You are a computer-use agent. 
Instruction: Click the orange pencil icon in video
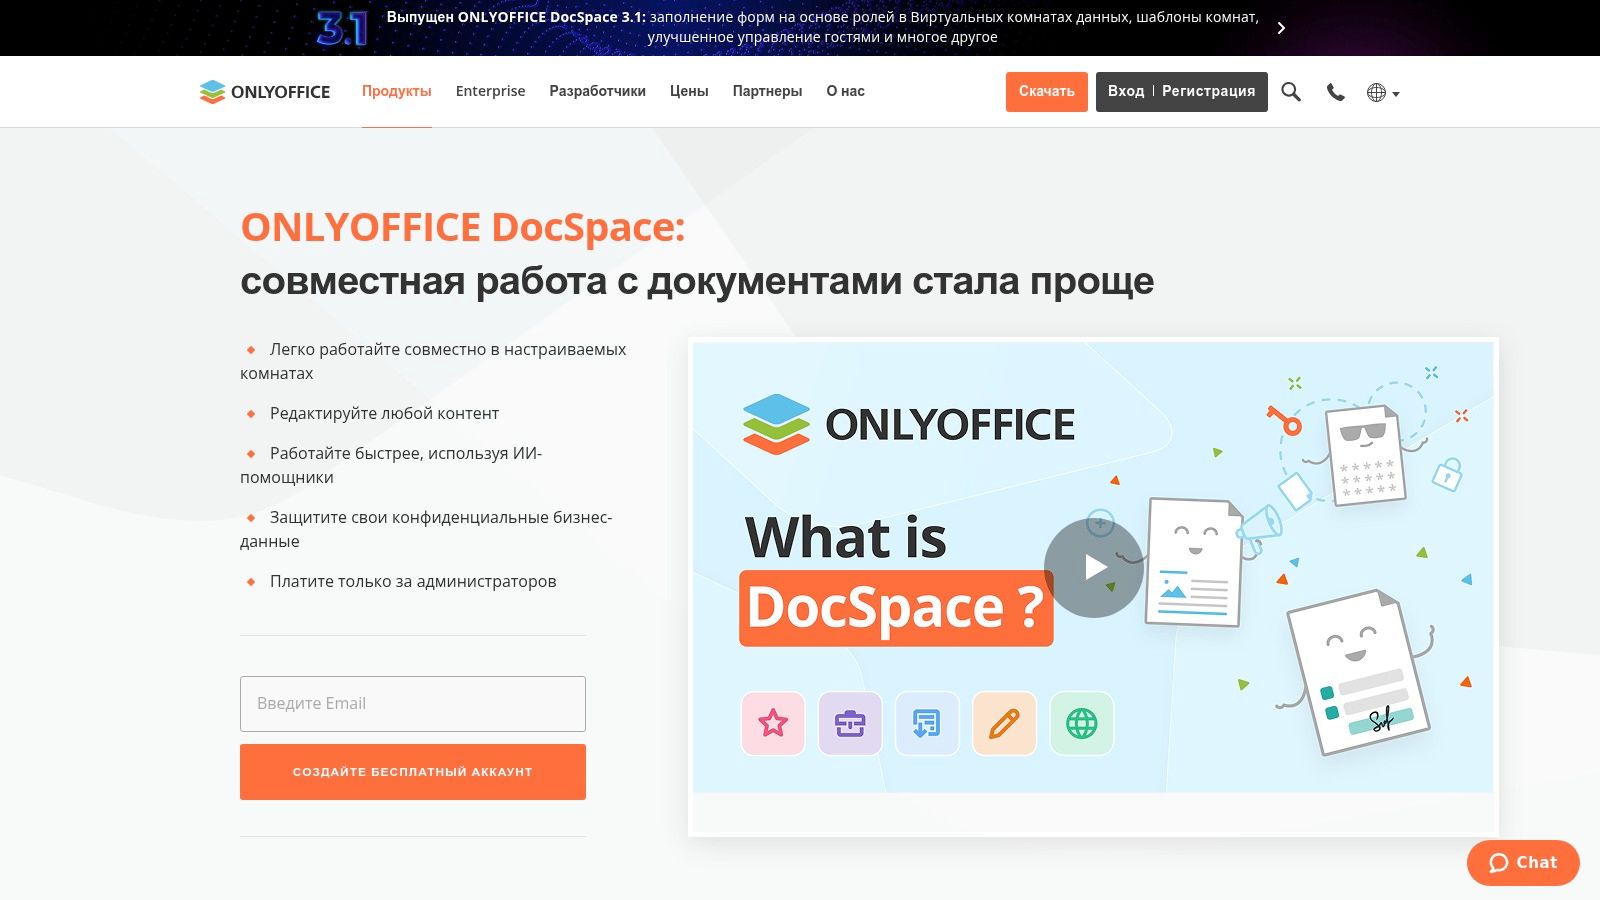click(1004, 723)
